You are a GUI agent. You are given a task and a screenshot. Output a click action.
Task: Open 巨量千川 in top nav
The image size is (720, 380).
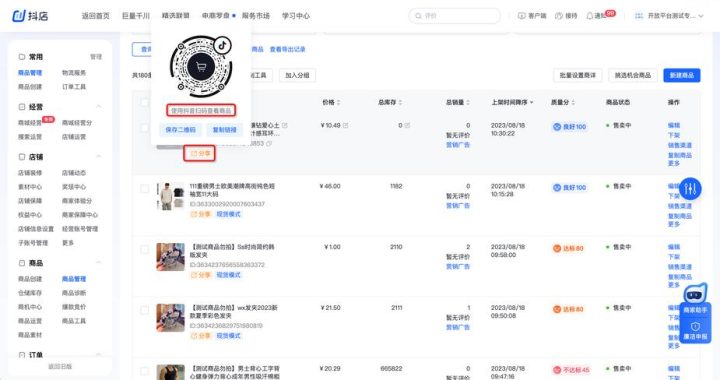point(135,16)
